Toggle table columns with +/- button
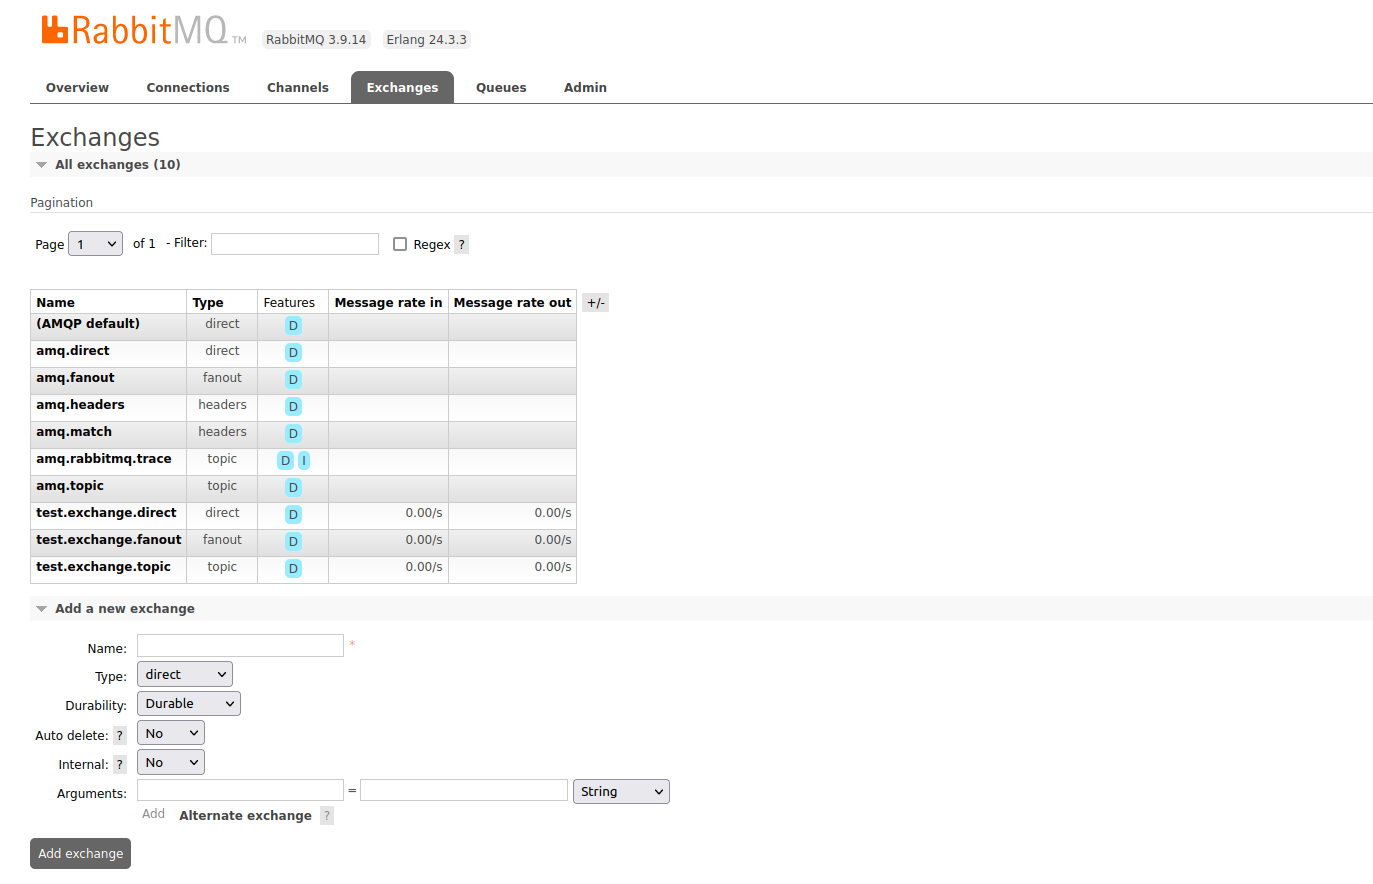The height and width of the screenshot is (884, 1373). pos(596,303)
